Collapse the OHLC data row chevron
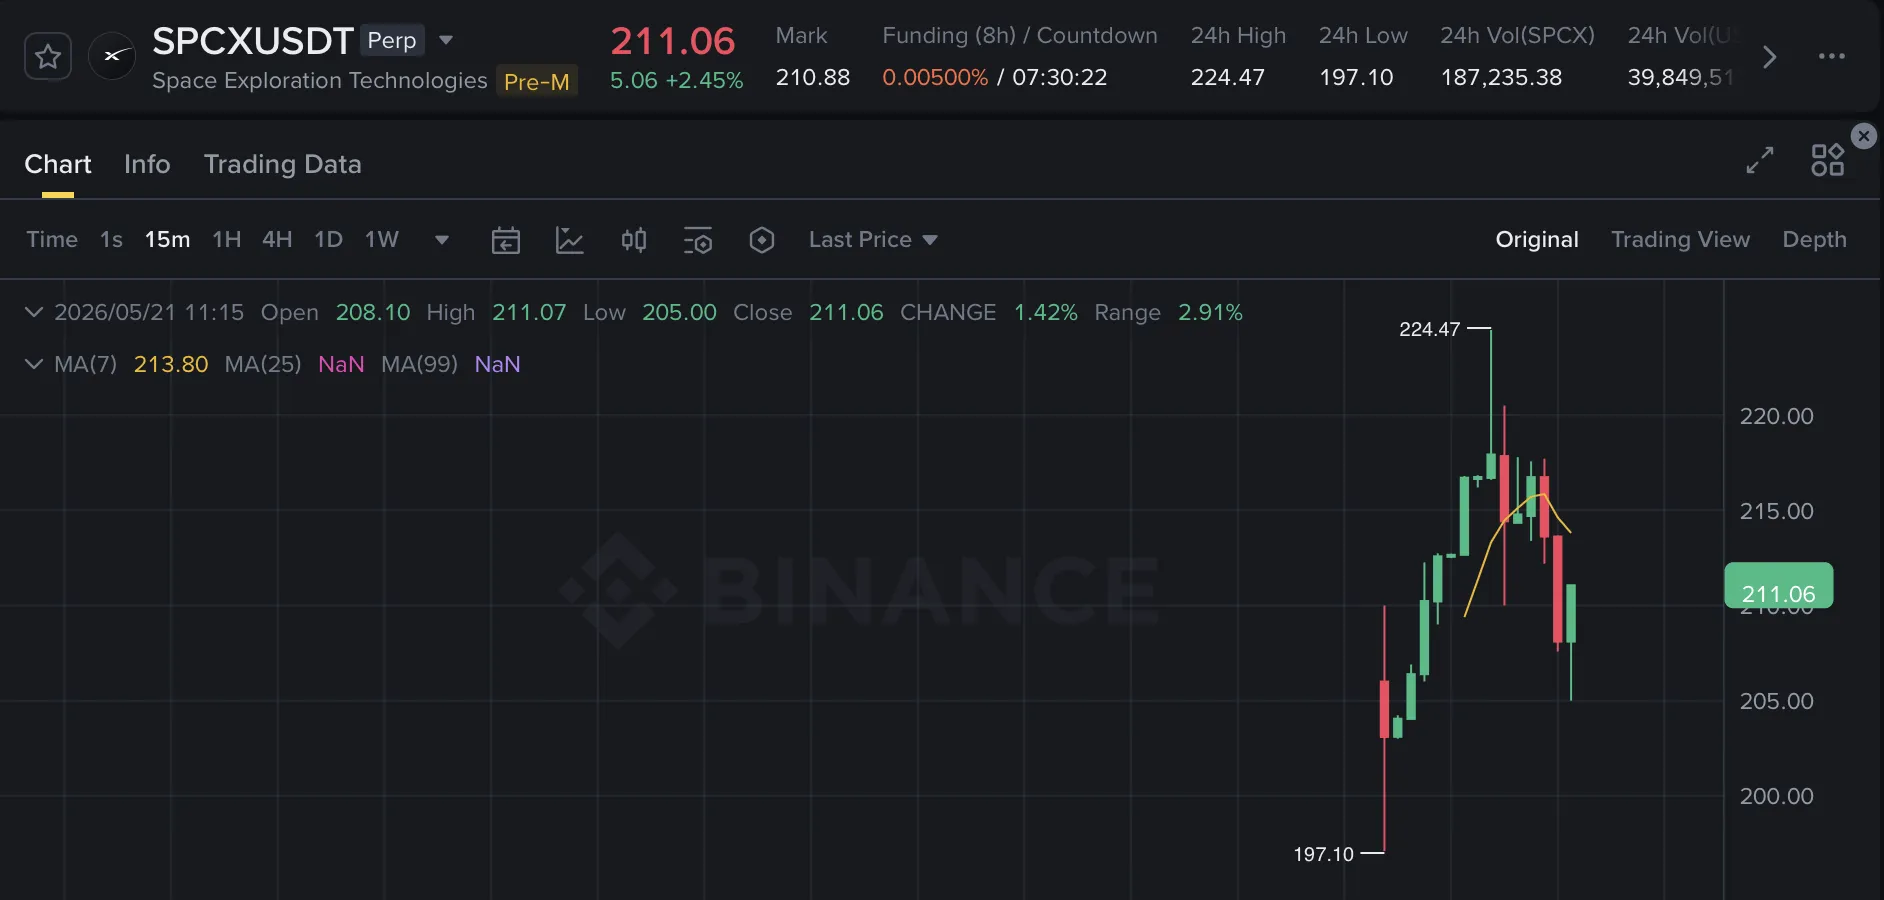 coord(34,312)
